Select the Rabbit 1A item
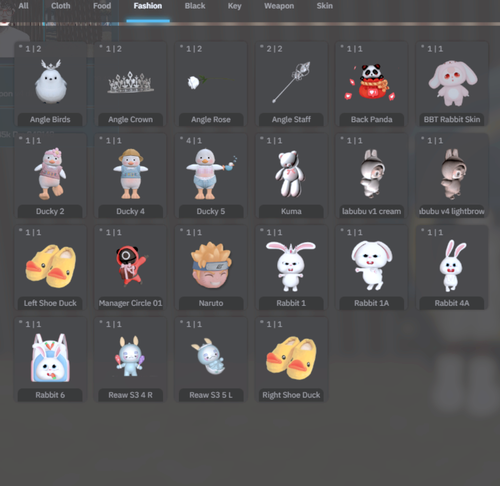Viewport: 500px width, 486px height. click(x=372, y=265)
